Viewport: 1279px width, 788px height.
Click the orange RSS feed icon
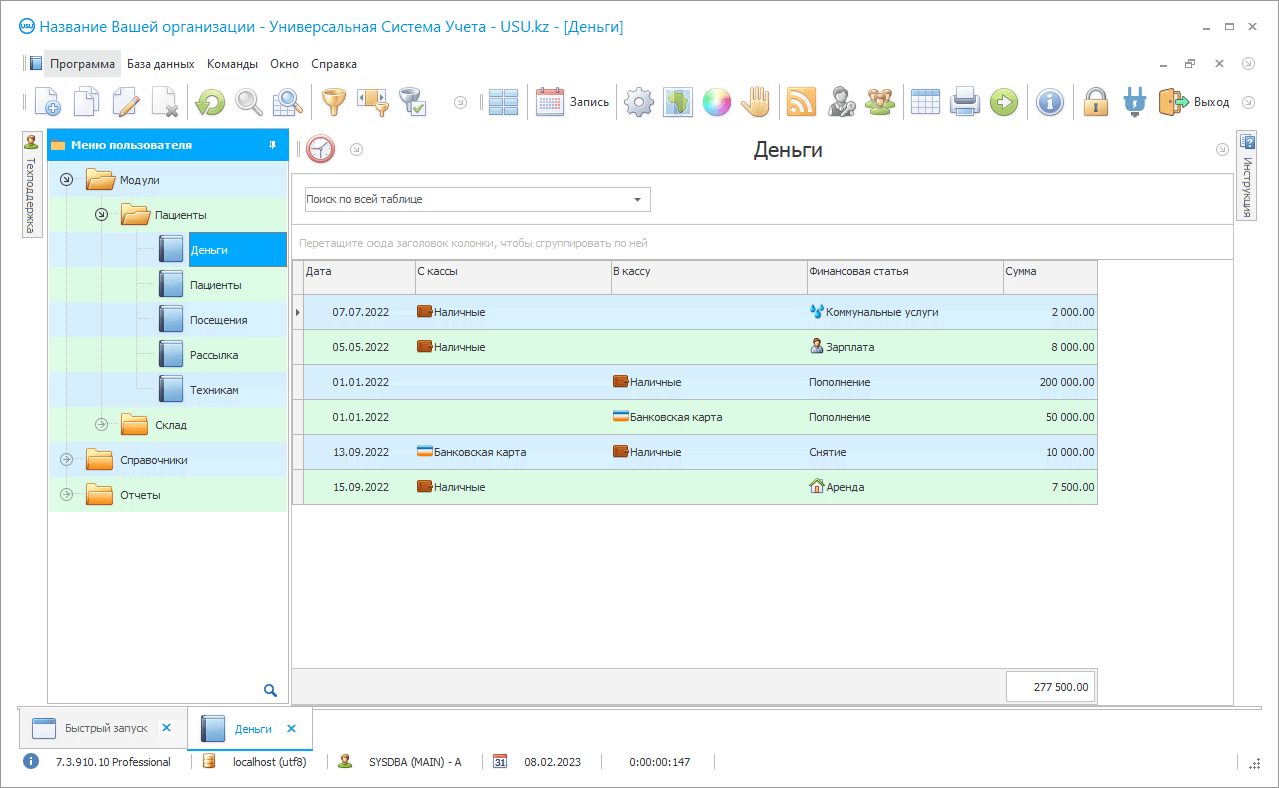801,102
